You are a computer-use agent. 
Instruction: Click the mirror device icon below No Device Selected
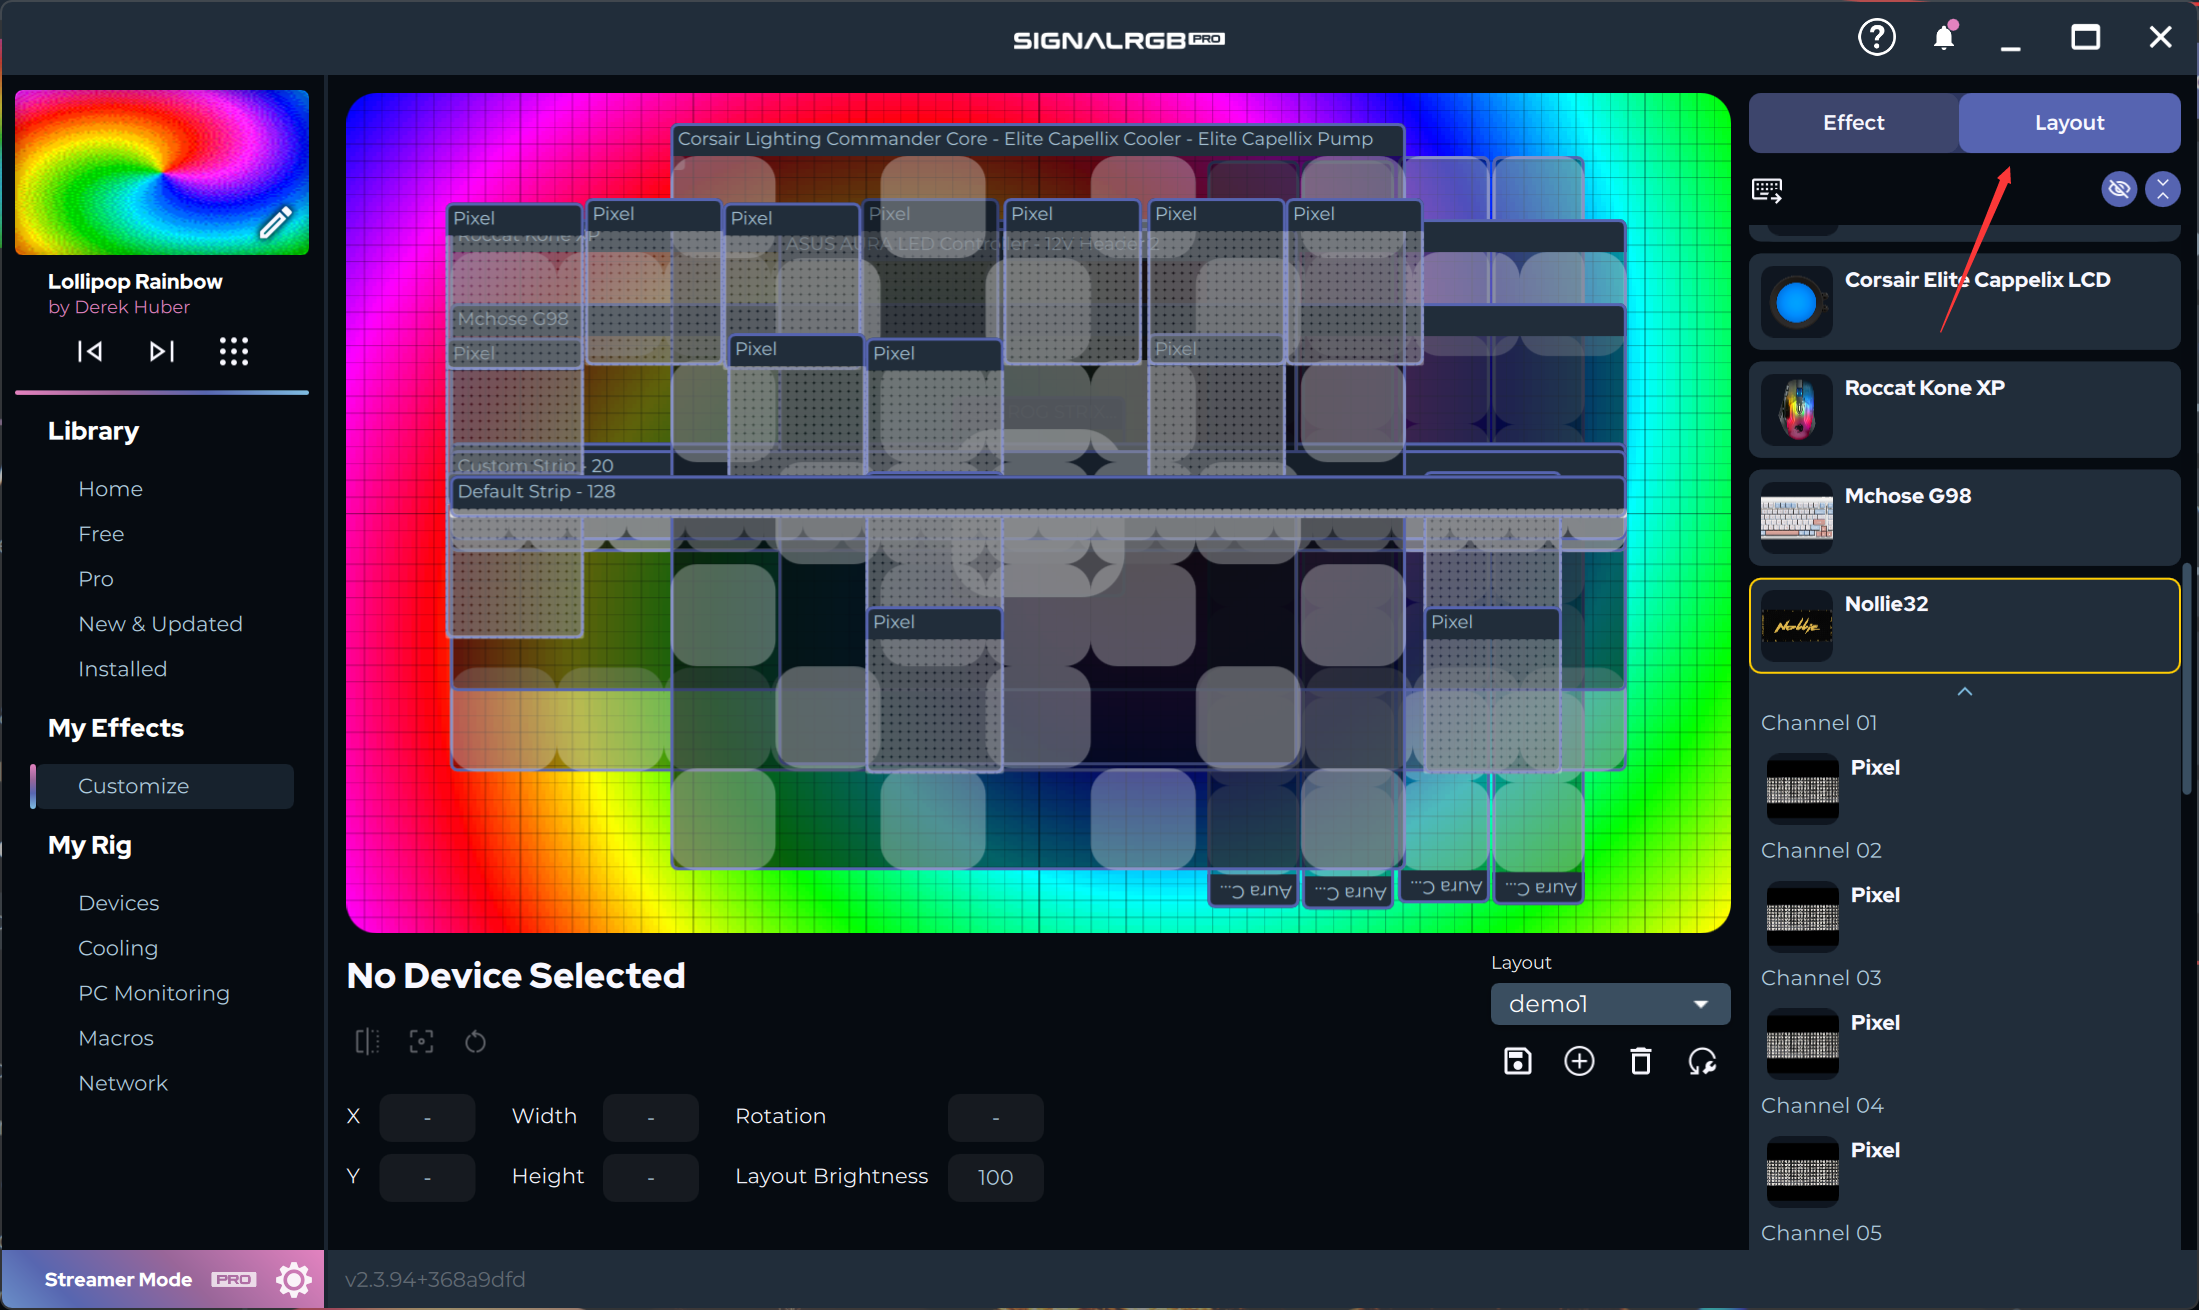367,1041
